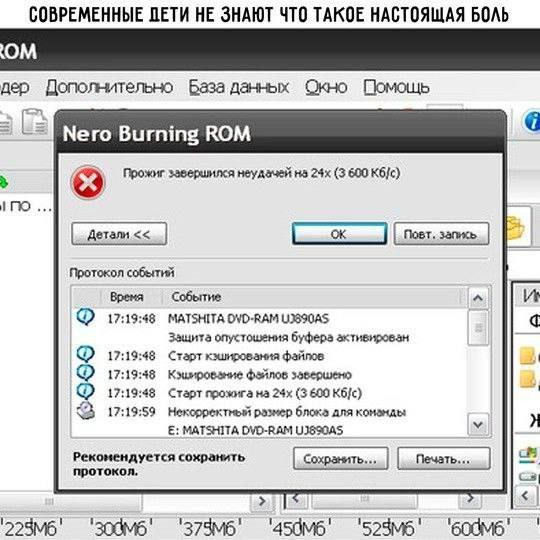The width and height of the screenshot is (540, 540).
Task: Click the yellow folder icon right of dialog
Action: pos(517,227)
